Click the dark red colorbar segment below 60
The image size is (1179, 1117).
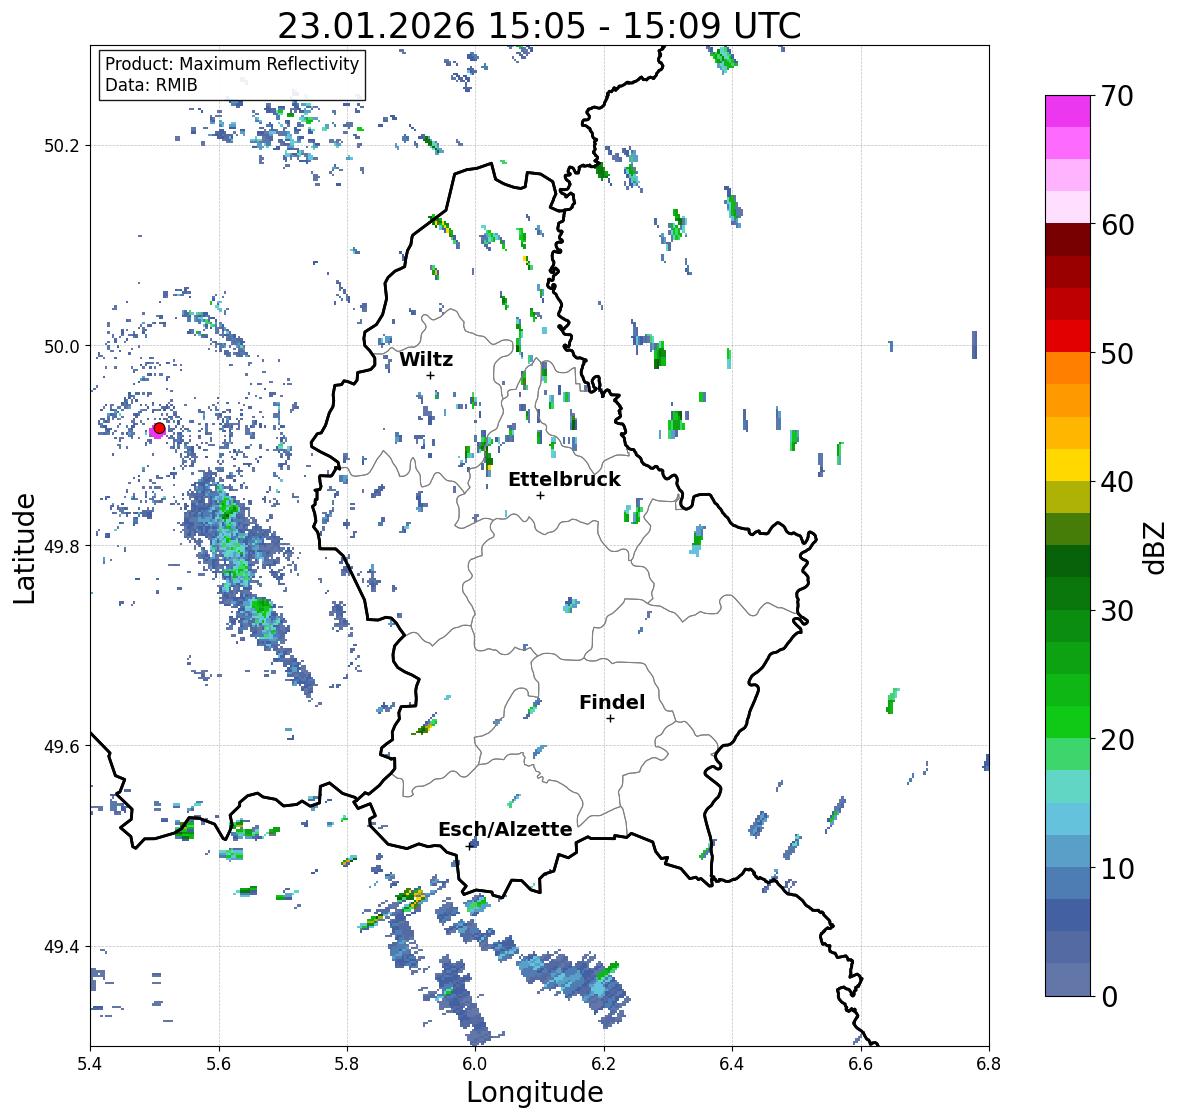[x=1068, y=240]
